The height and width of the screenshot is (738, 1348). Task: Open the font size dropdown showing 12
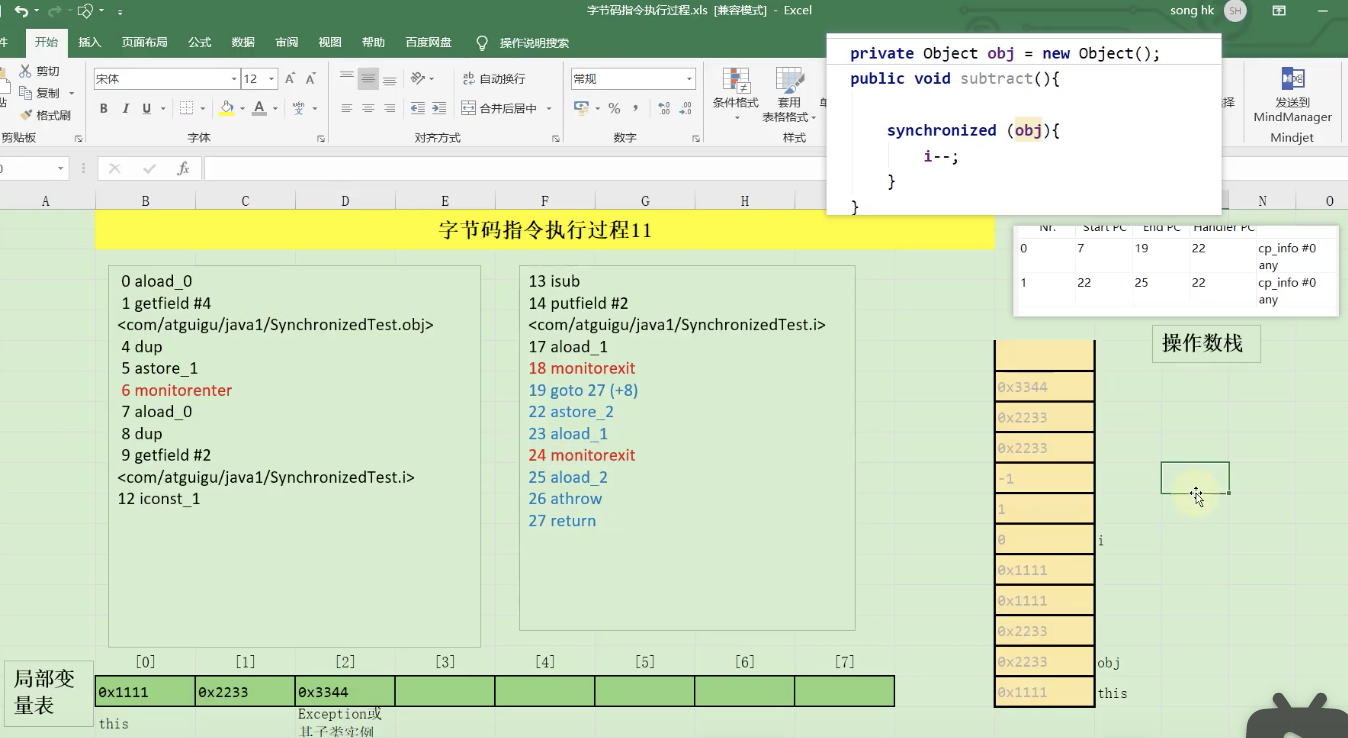click(272, 79)
